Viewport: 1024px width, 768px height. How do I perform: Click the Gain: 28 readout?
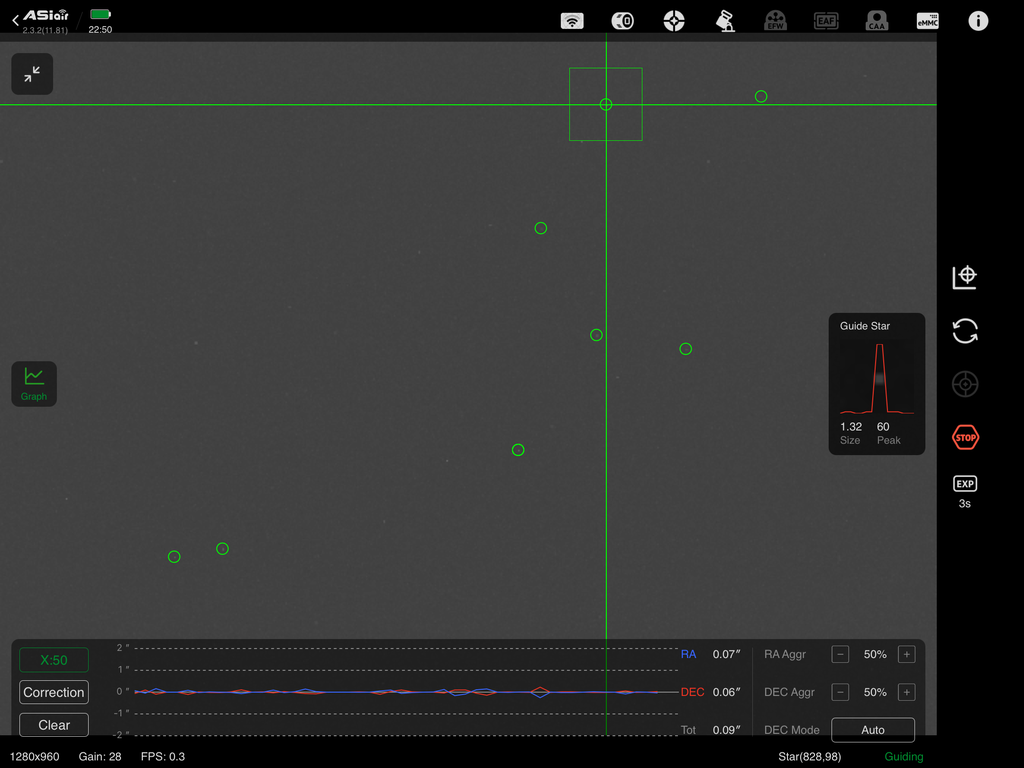coord(100,757)
